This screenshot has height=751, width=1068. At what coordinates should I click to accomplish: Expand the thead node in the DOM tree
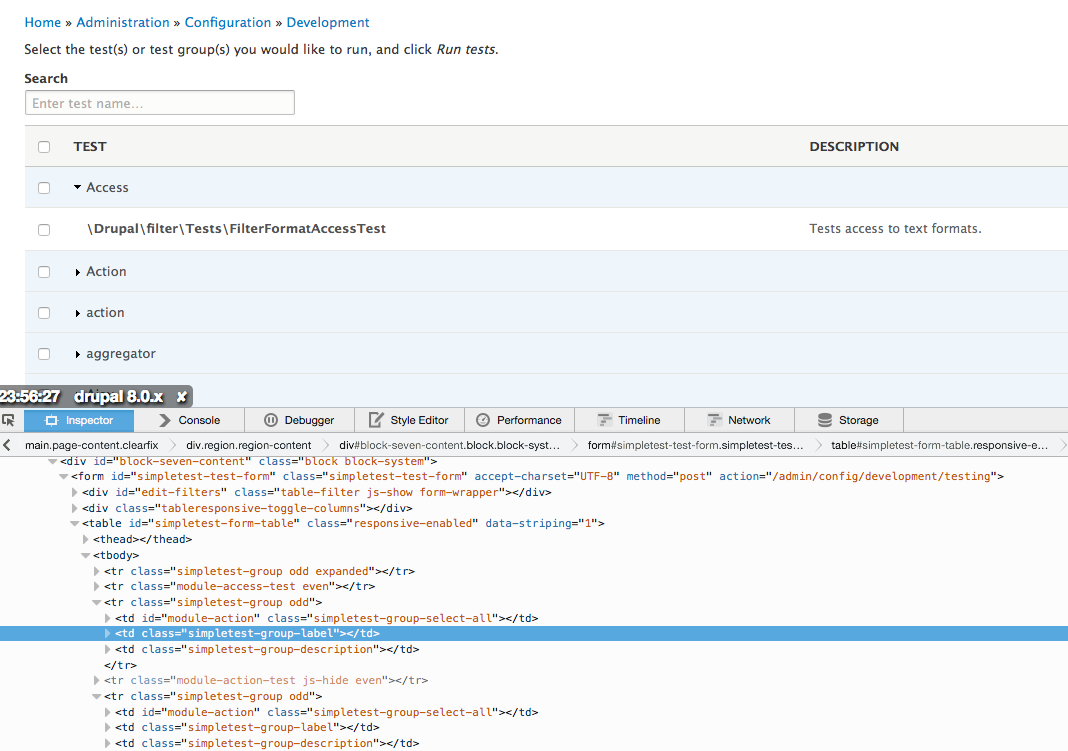point(86,539)
